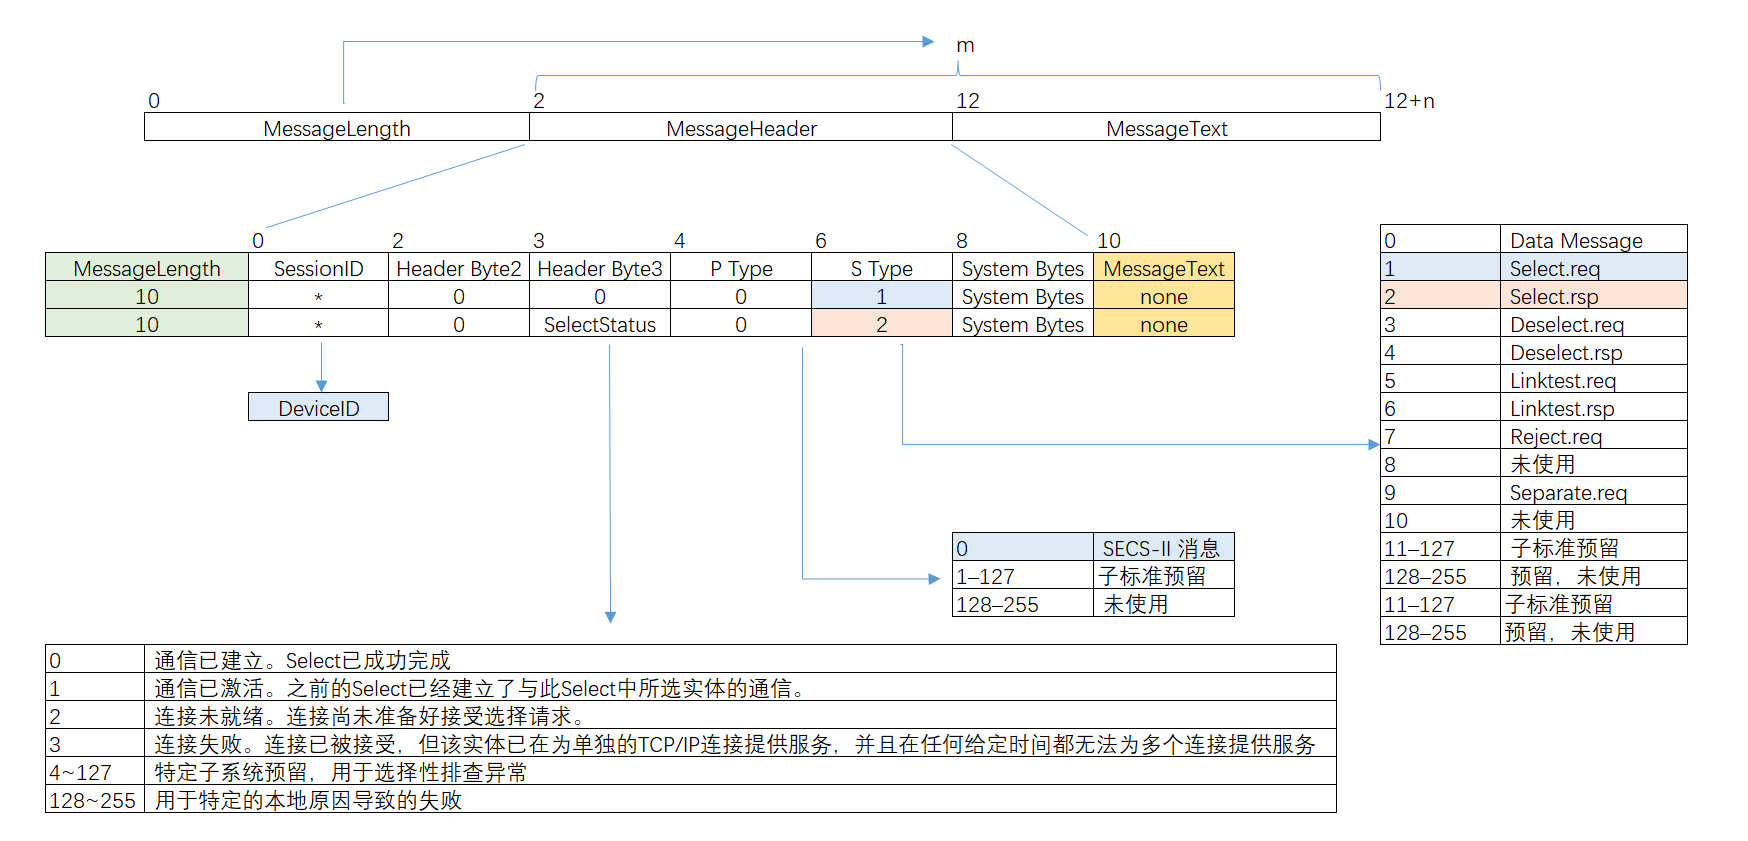Select the Select.req row entry

(1554, 268)
